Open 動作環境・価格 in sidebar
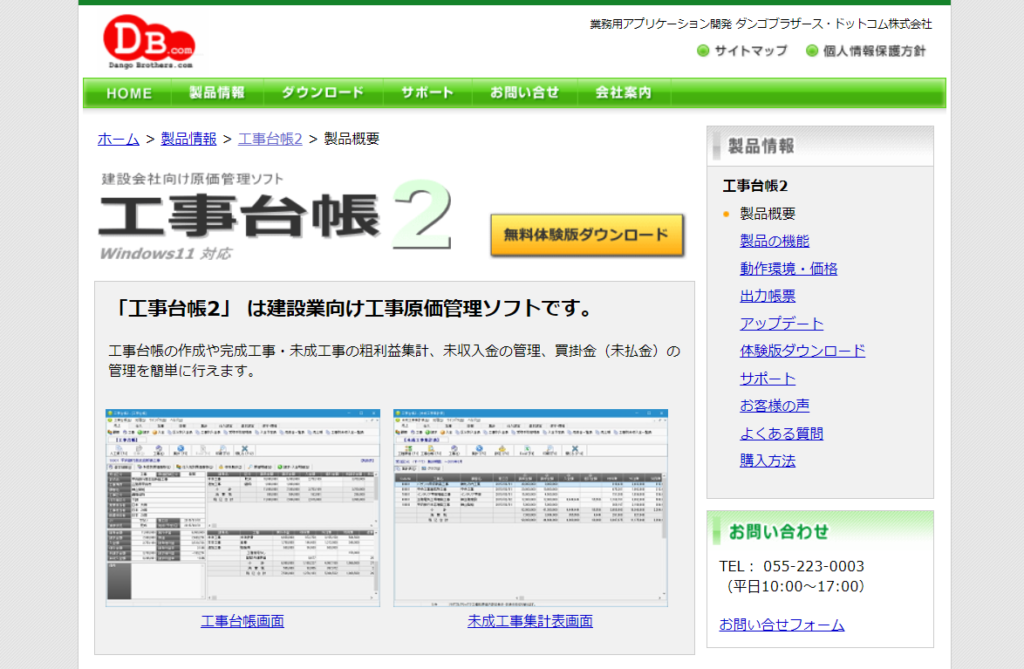Screen dimensions: 1024x669 coord(788,269)
